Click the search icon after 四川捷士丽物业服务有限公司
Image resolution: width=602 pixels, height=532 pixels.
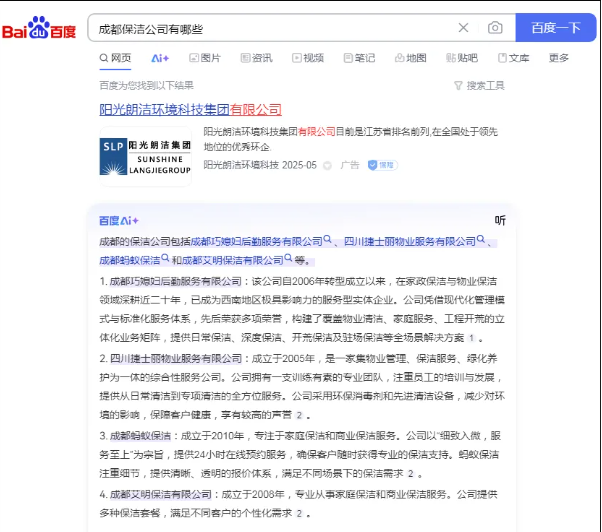[x=481, y=241]
